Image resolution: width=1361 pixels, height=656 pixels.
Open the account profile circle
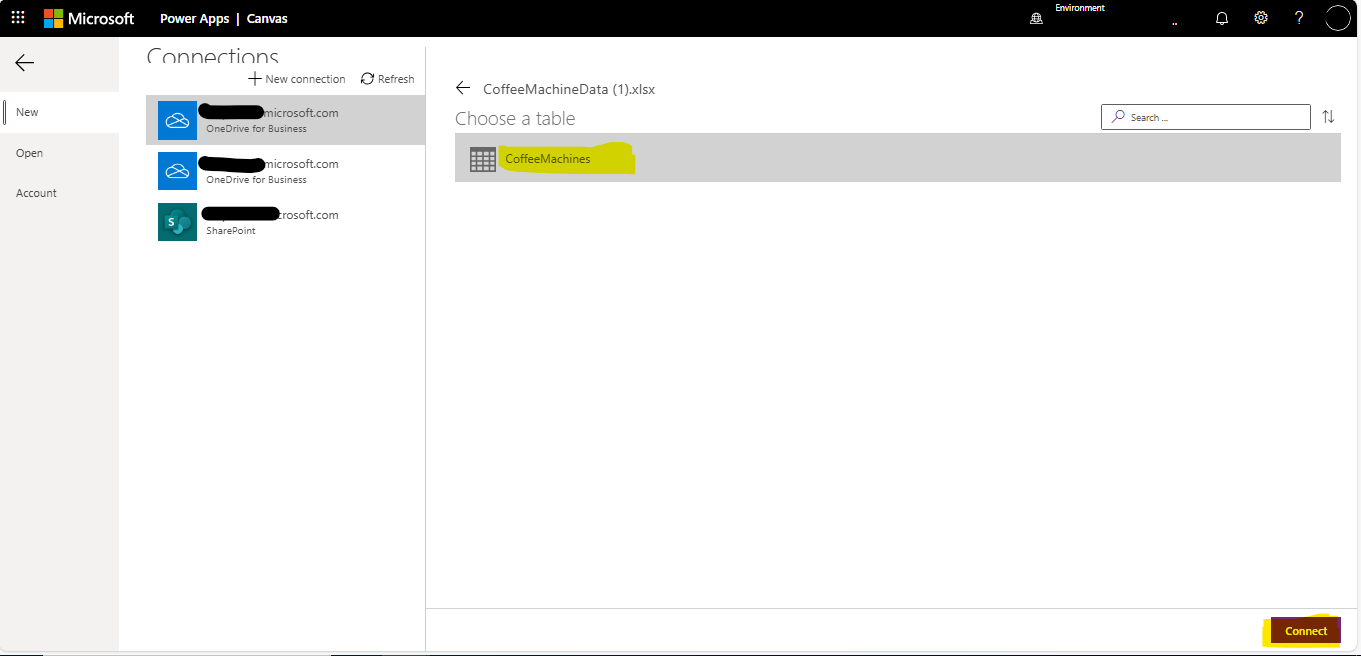[x=1337, y=18]
